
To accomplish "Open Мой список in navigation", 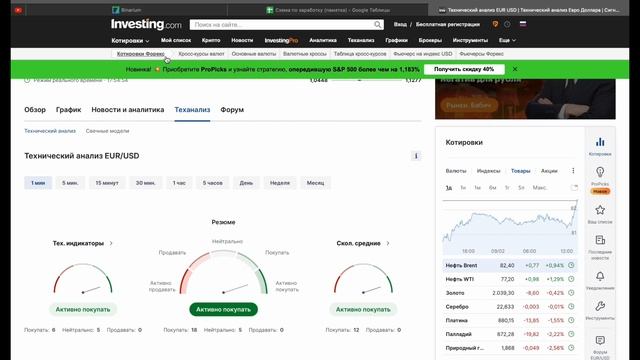I will click(x=176, y=40).
